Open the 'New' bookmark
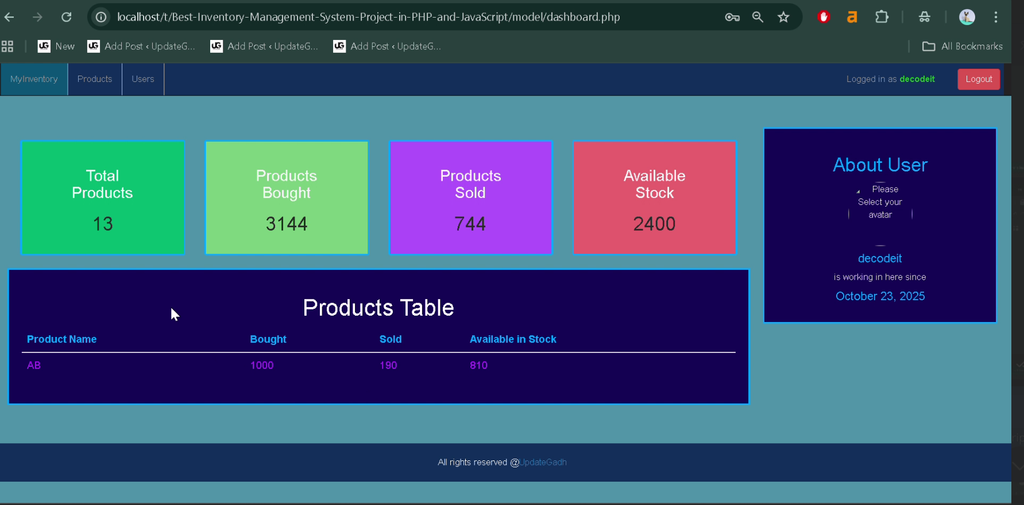The height and width of the screenshot is (505, 1024). pyautogui.click(x=56, y=46)
